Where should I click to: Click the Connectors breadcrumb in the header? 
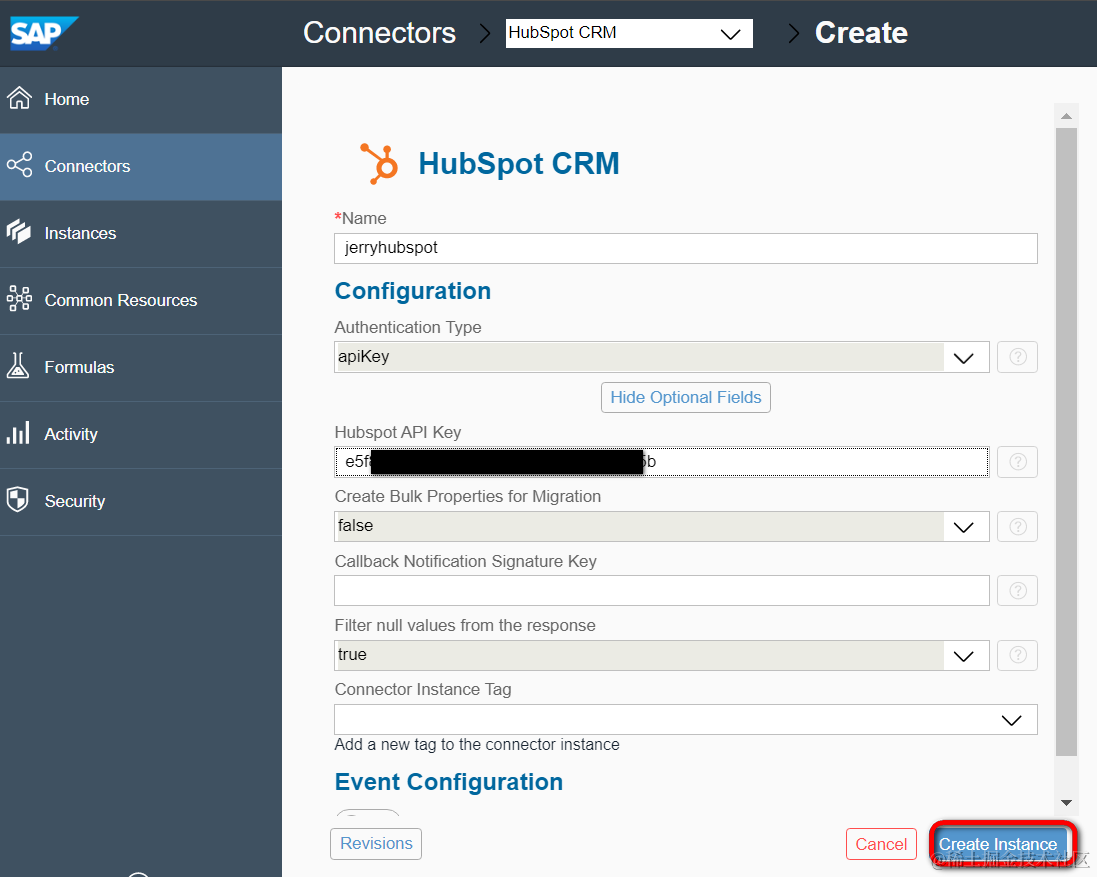(379, 33)
